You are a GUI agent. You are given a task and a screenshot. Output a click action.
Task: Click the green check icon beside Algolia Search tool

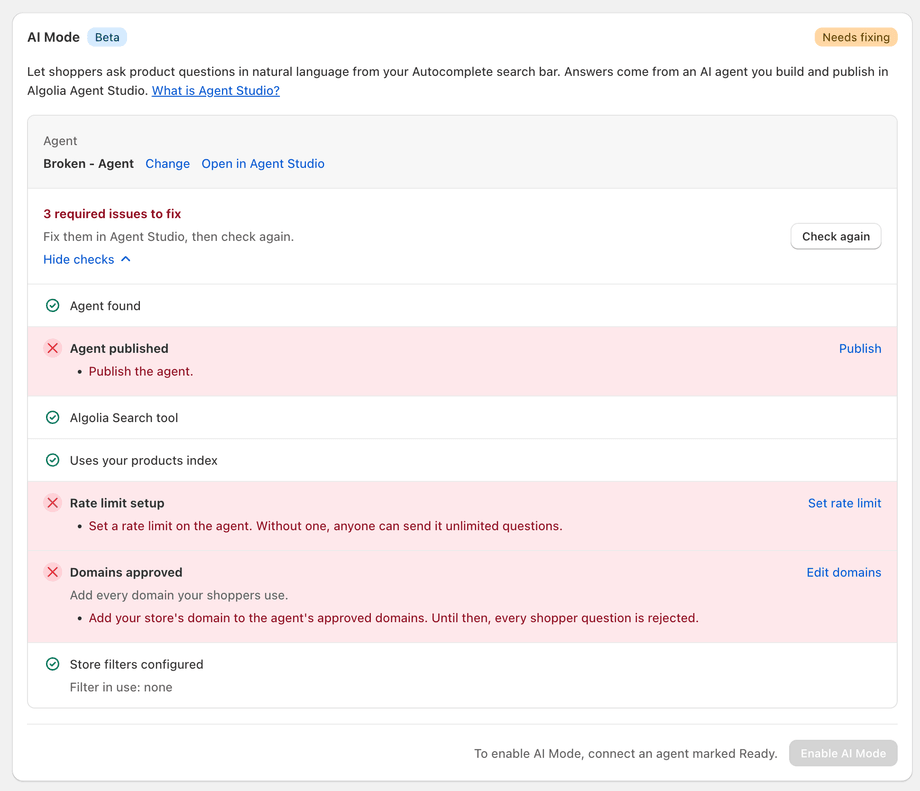point(52,418)
